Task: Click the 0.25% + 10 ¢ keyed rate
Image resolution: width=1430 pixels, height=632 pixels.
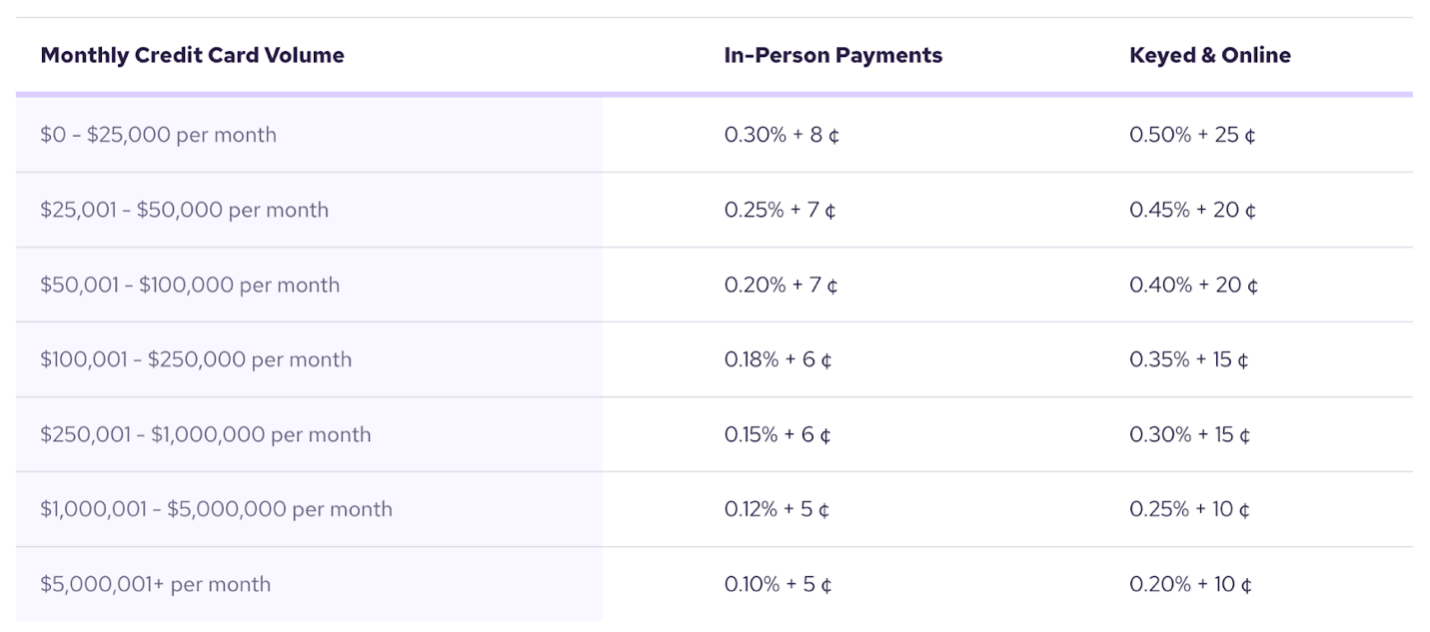Action: pyautogui.click(x=1190, y=509)
